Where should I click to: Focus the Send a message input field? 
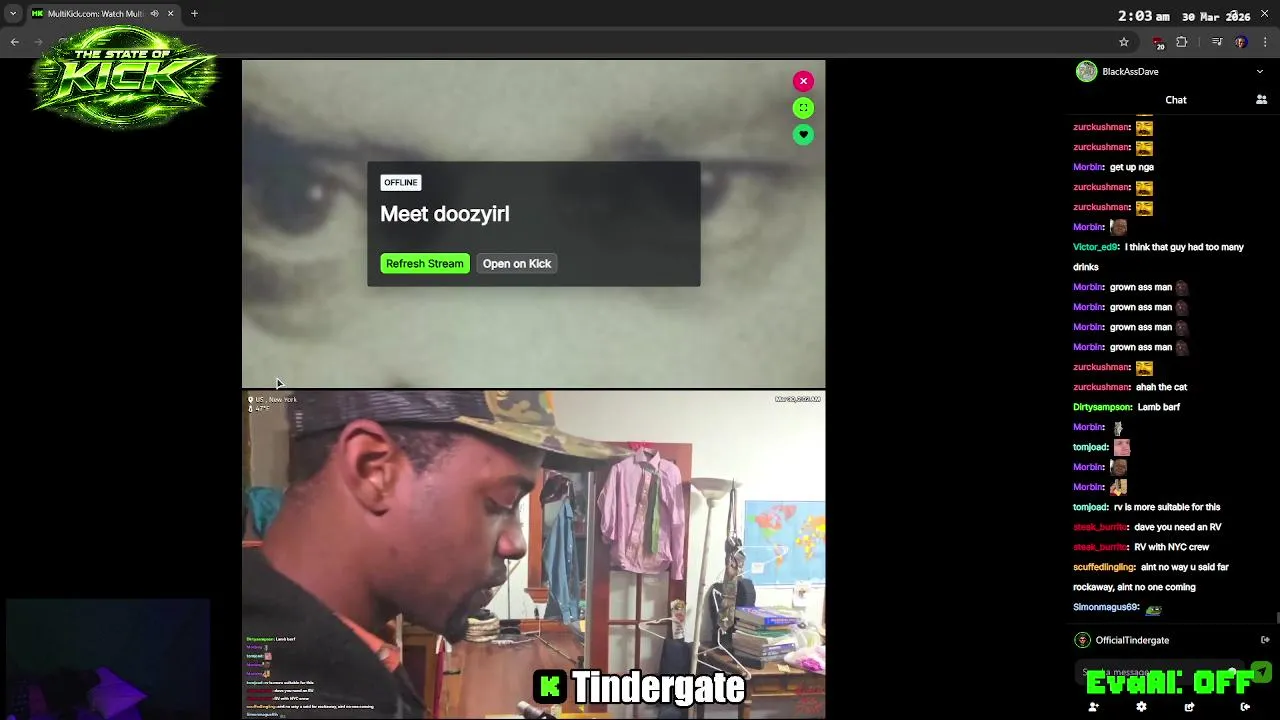(x=1160, y=672)
